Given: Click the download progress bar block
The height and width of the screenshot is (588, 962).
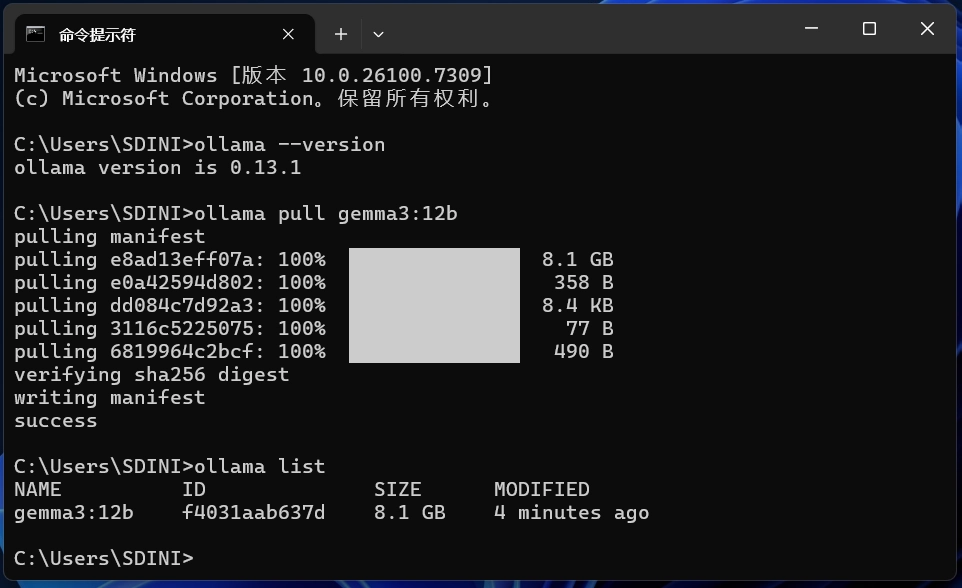Looking at the screenshot, I should tap(434, 305).
